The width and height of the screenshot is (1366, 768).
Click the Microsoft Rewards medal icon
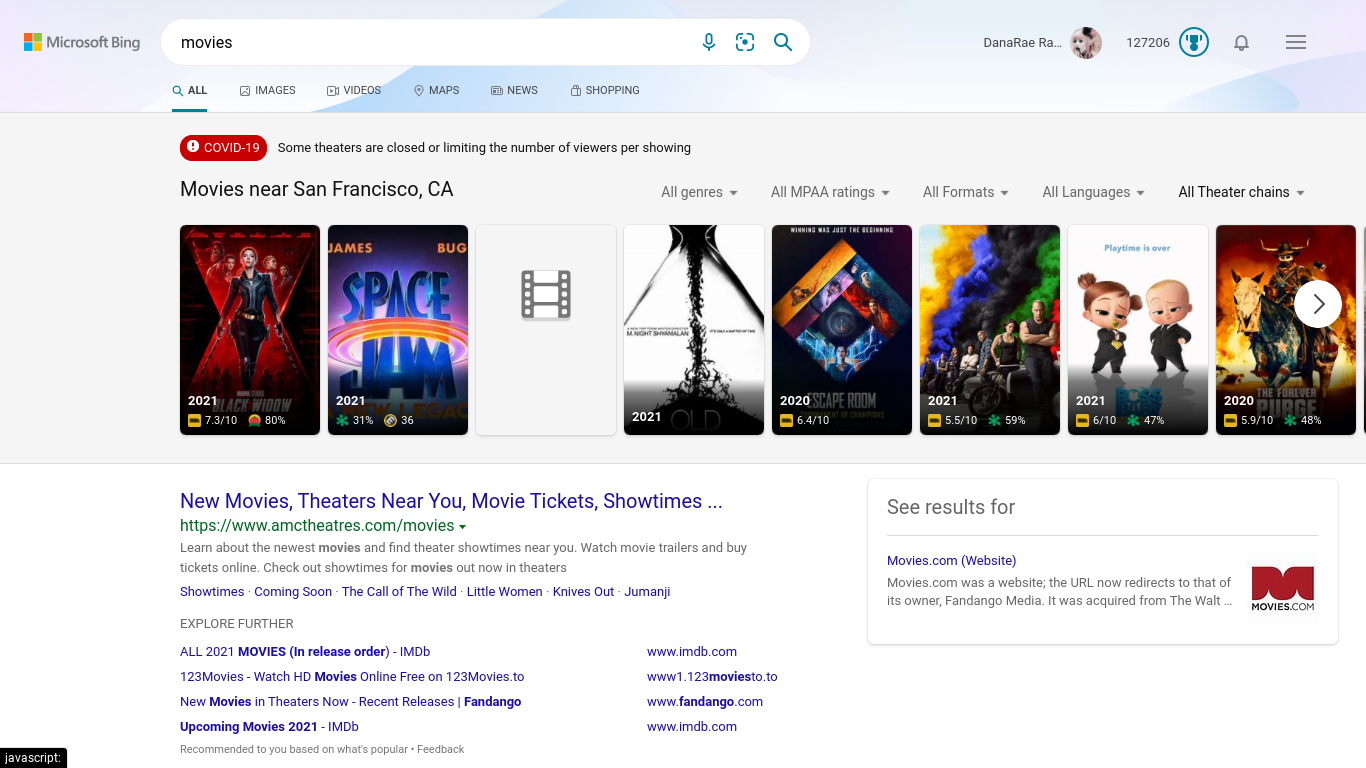pyautogui.click(x=1194, y=42)
